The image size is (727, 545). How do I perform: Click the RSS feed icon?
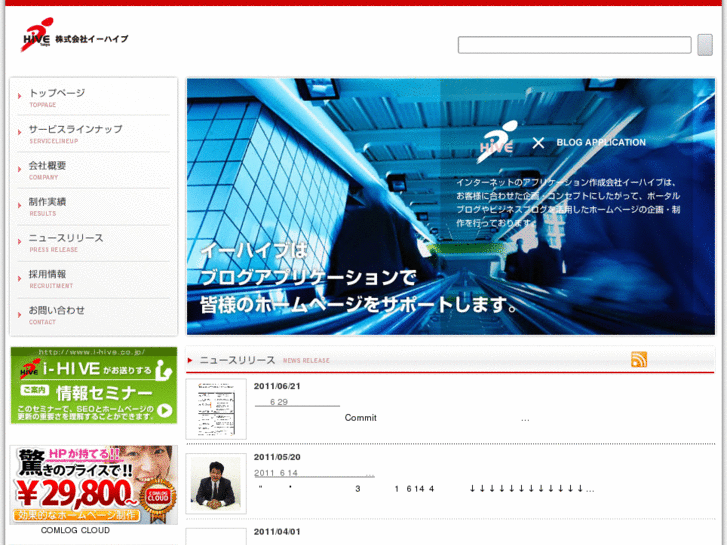639,359
